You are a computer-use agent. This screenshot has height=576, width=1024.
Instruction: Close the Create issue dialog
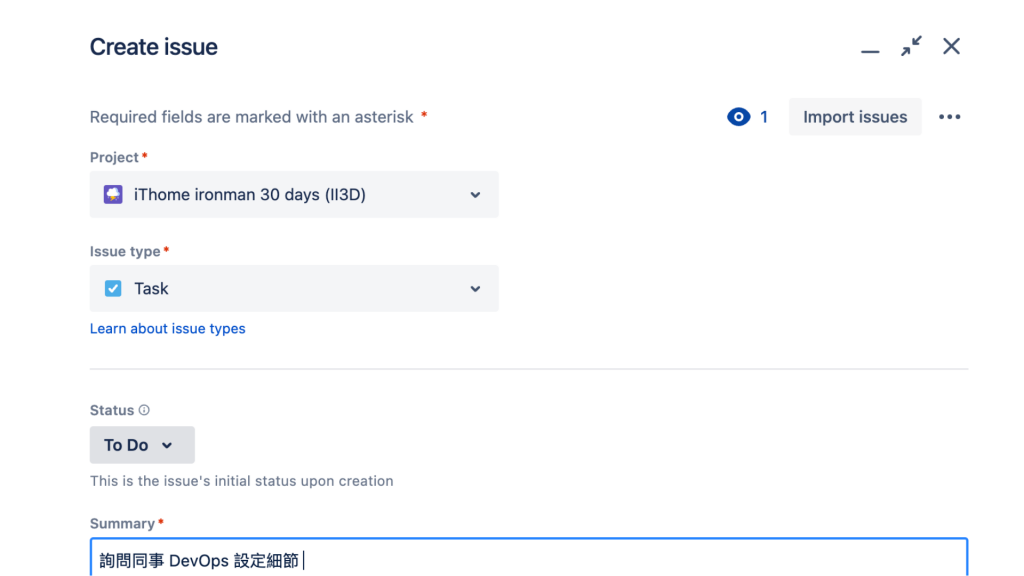951,47
